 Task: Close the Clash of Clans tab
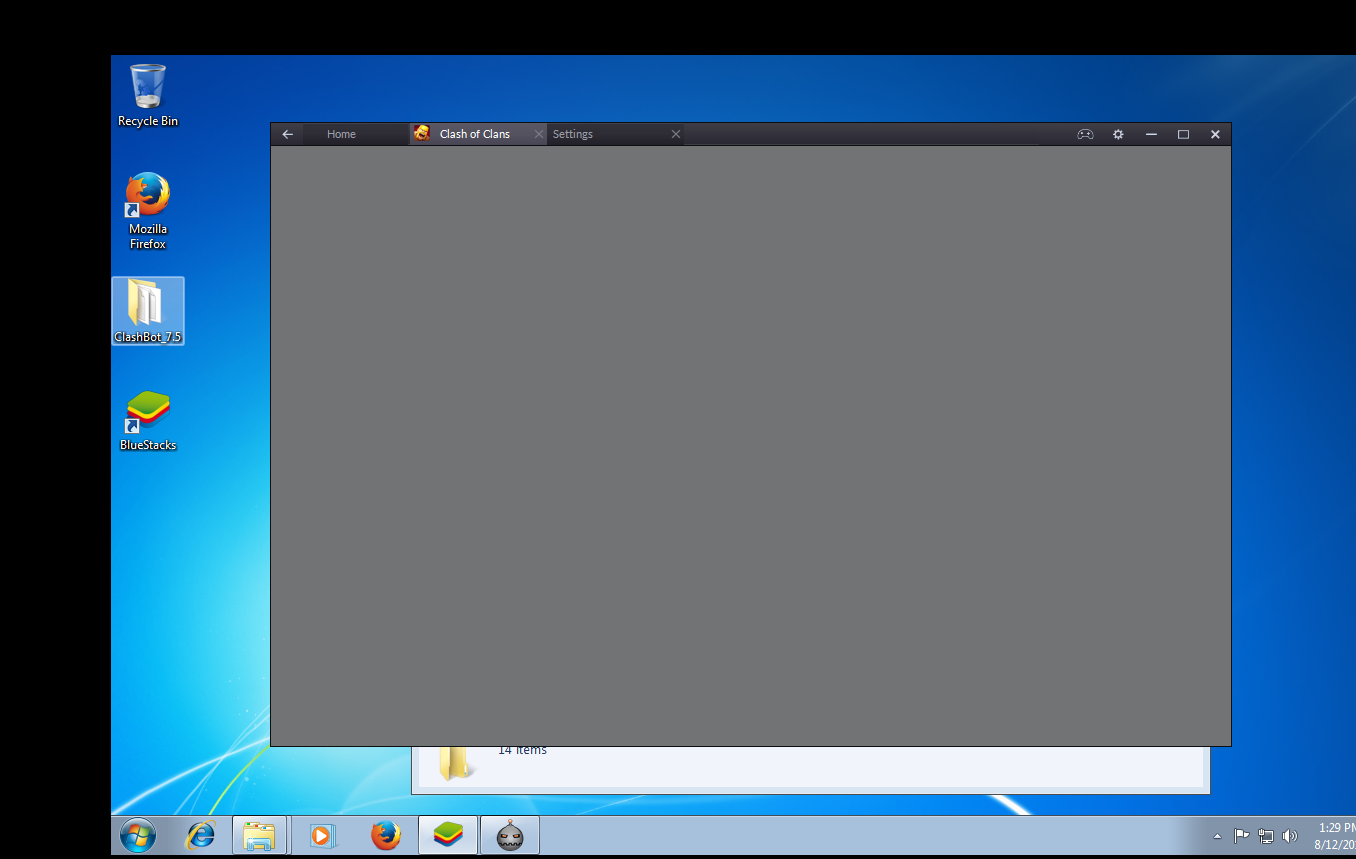pos(539,134)
